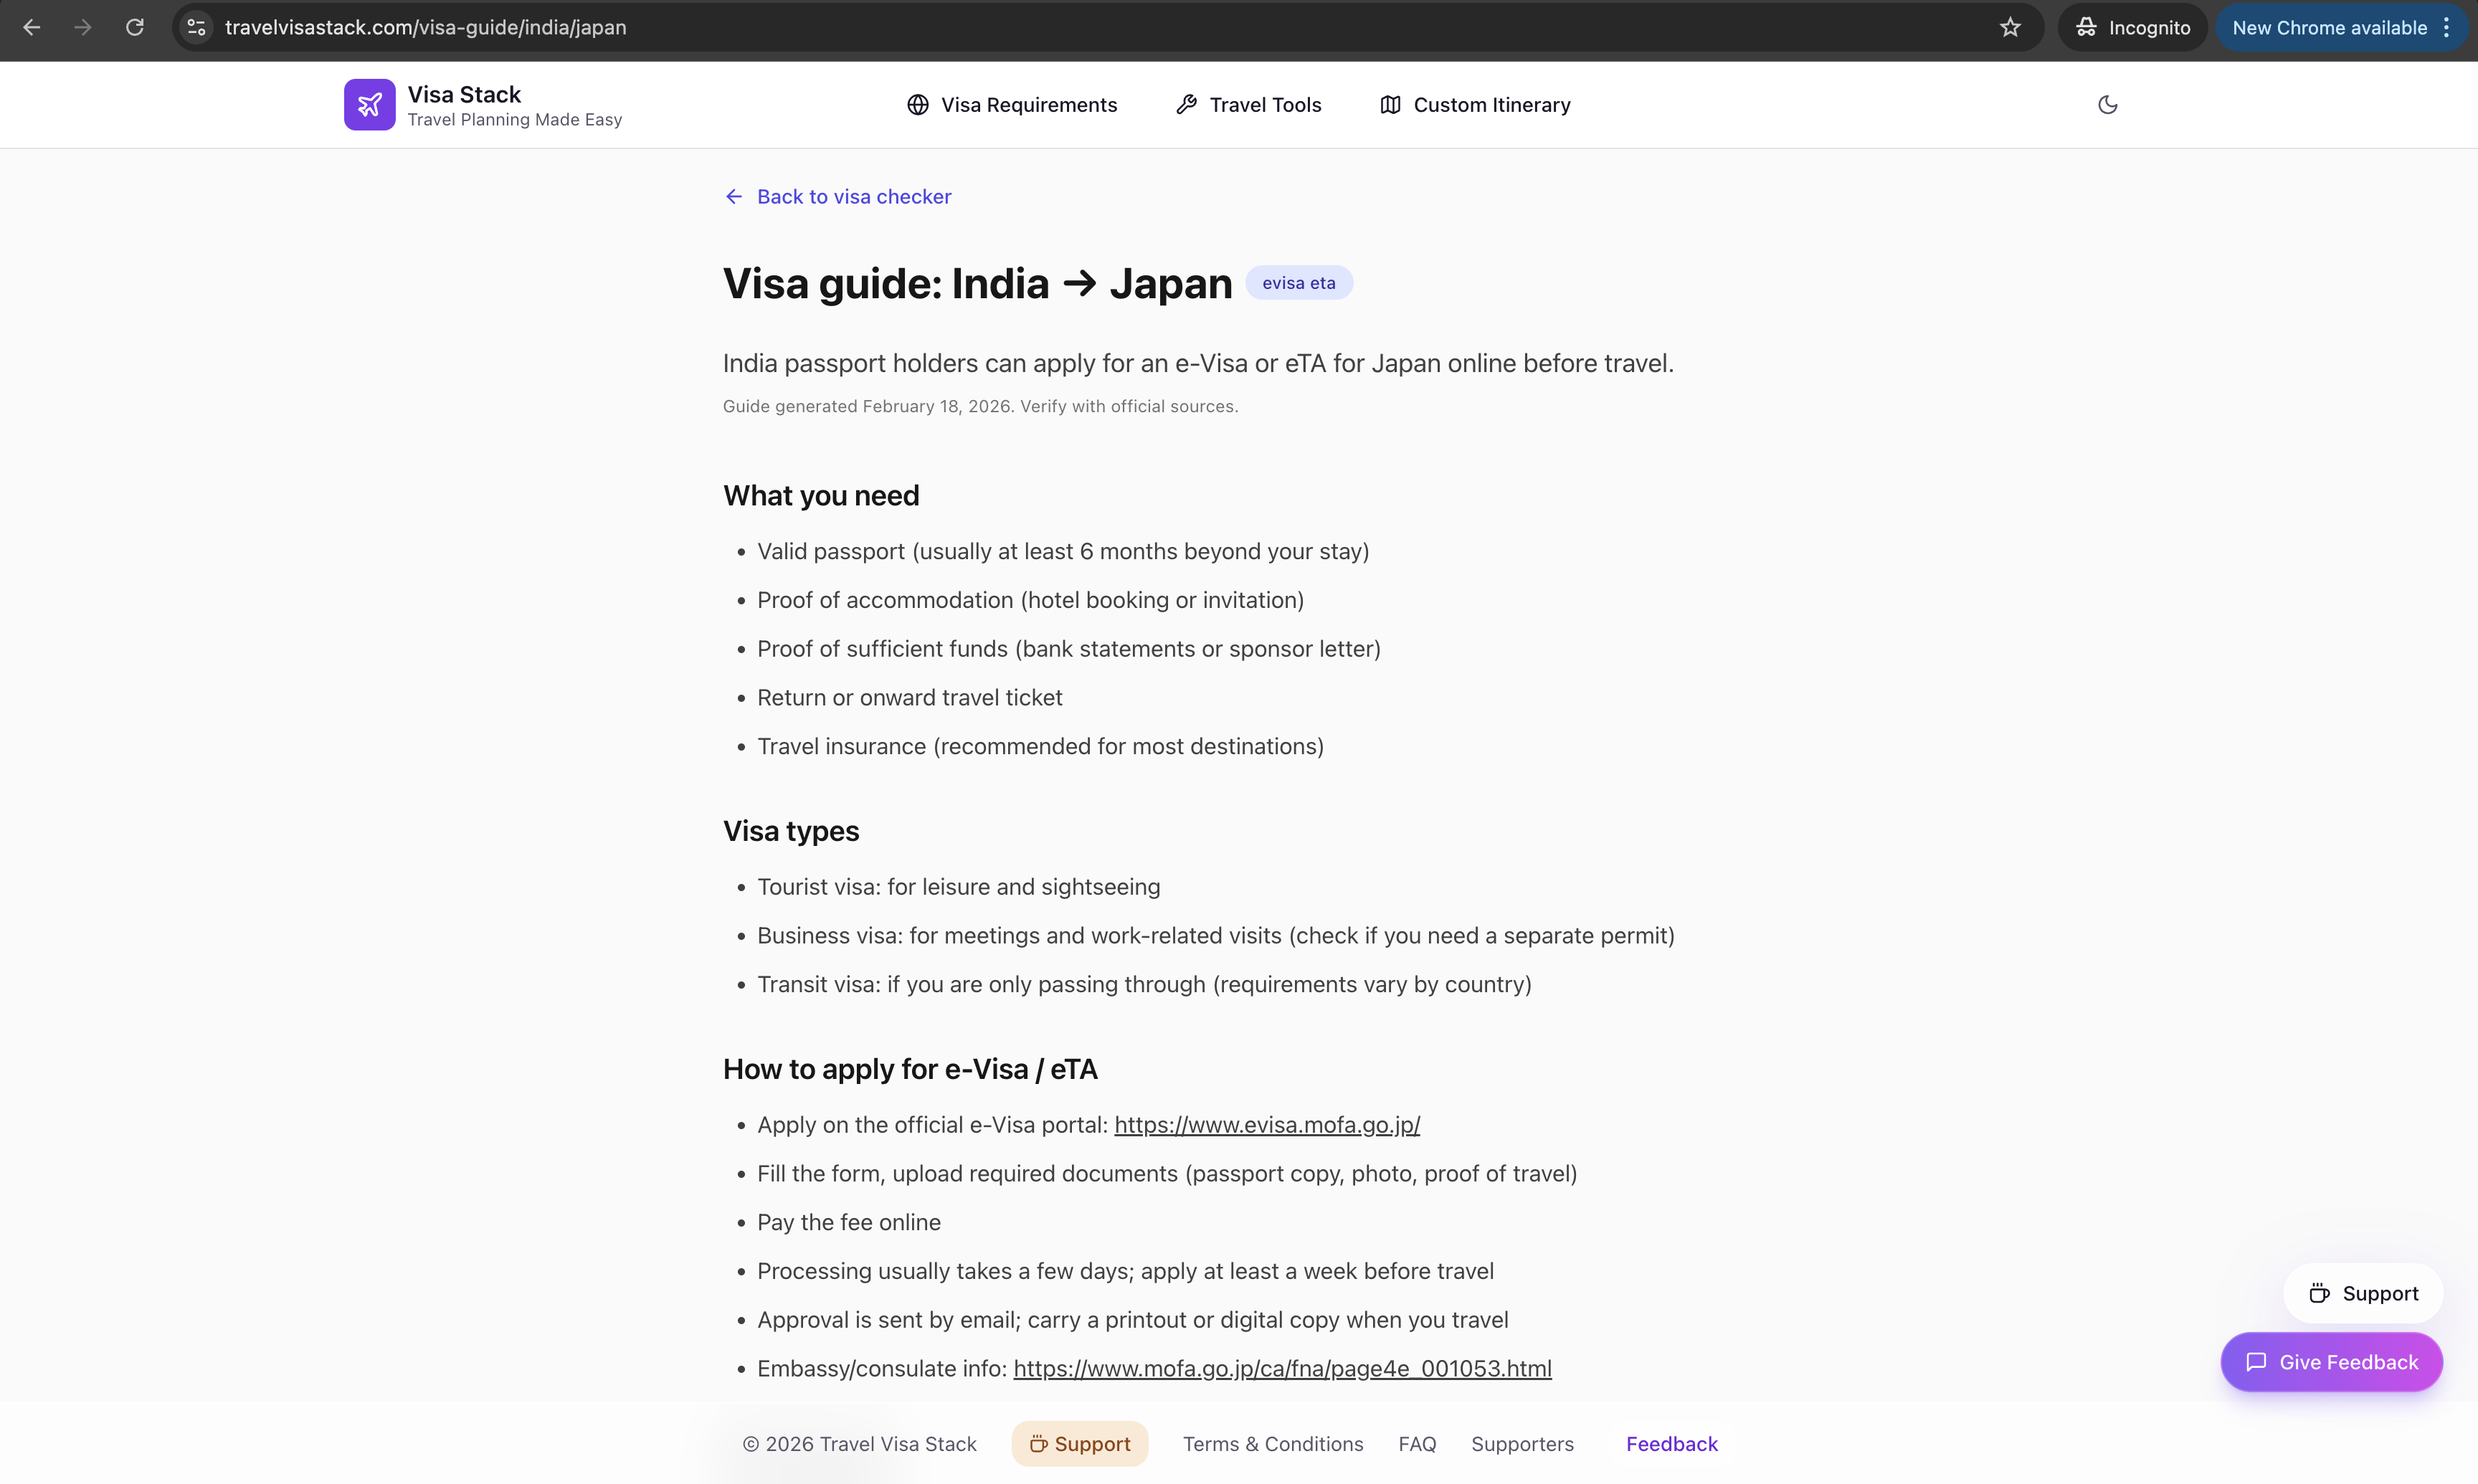Open the browser back navigation arrow
The height and width of the screenshot is (1484, 2478).
coord(32,27)
